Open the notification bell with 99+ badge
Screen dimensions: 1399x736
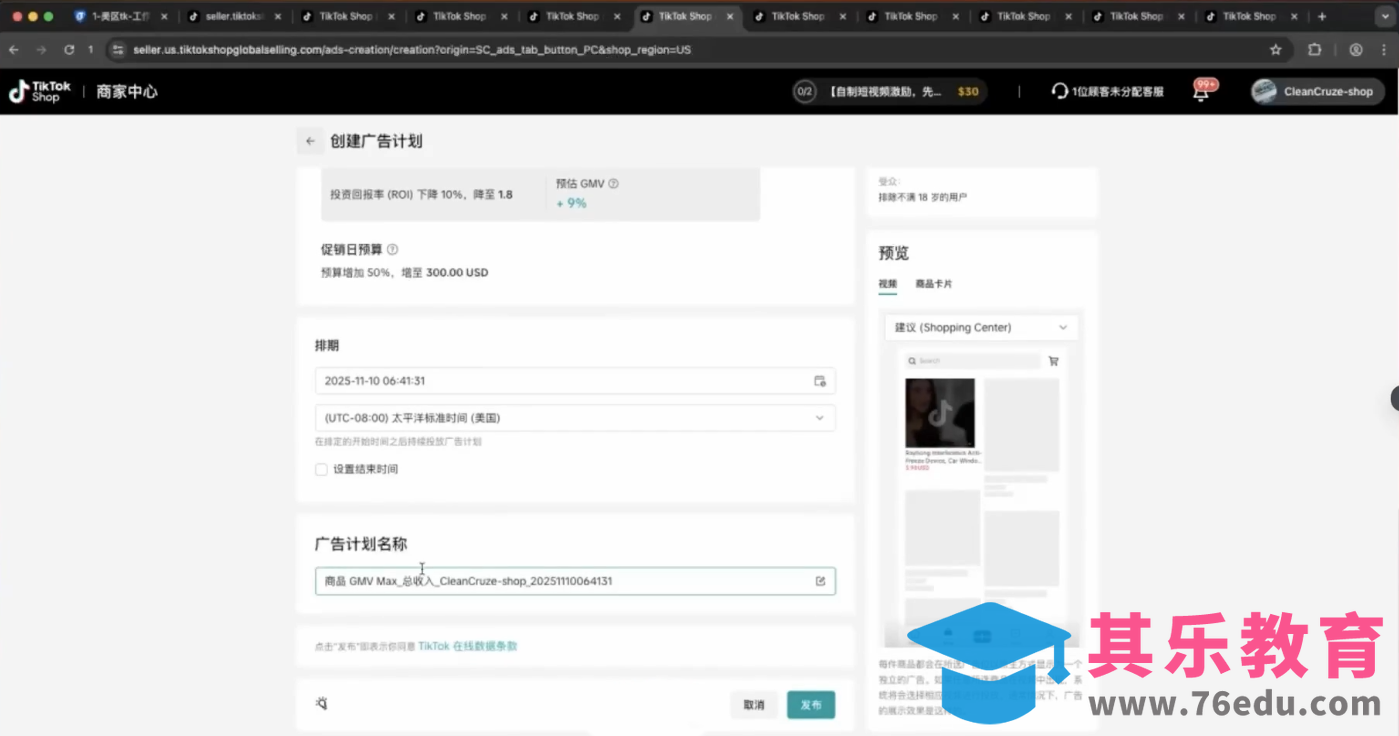tap(1203, 91)
